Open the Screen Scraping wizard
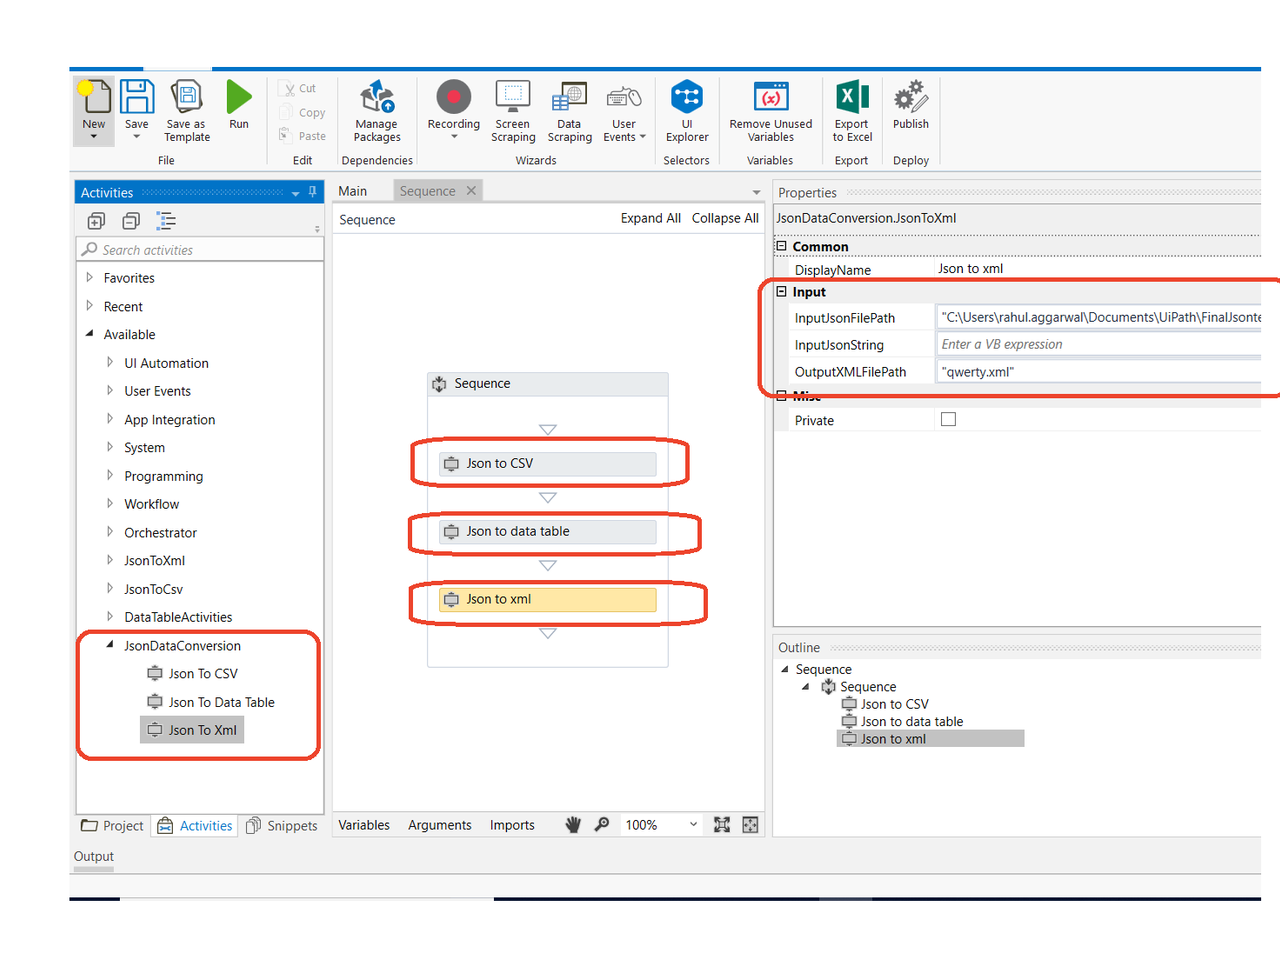1280x960 pixels. click(x=512, y=110)
